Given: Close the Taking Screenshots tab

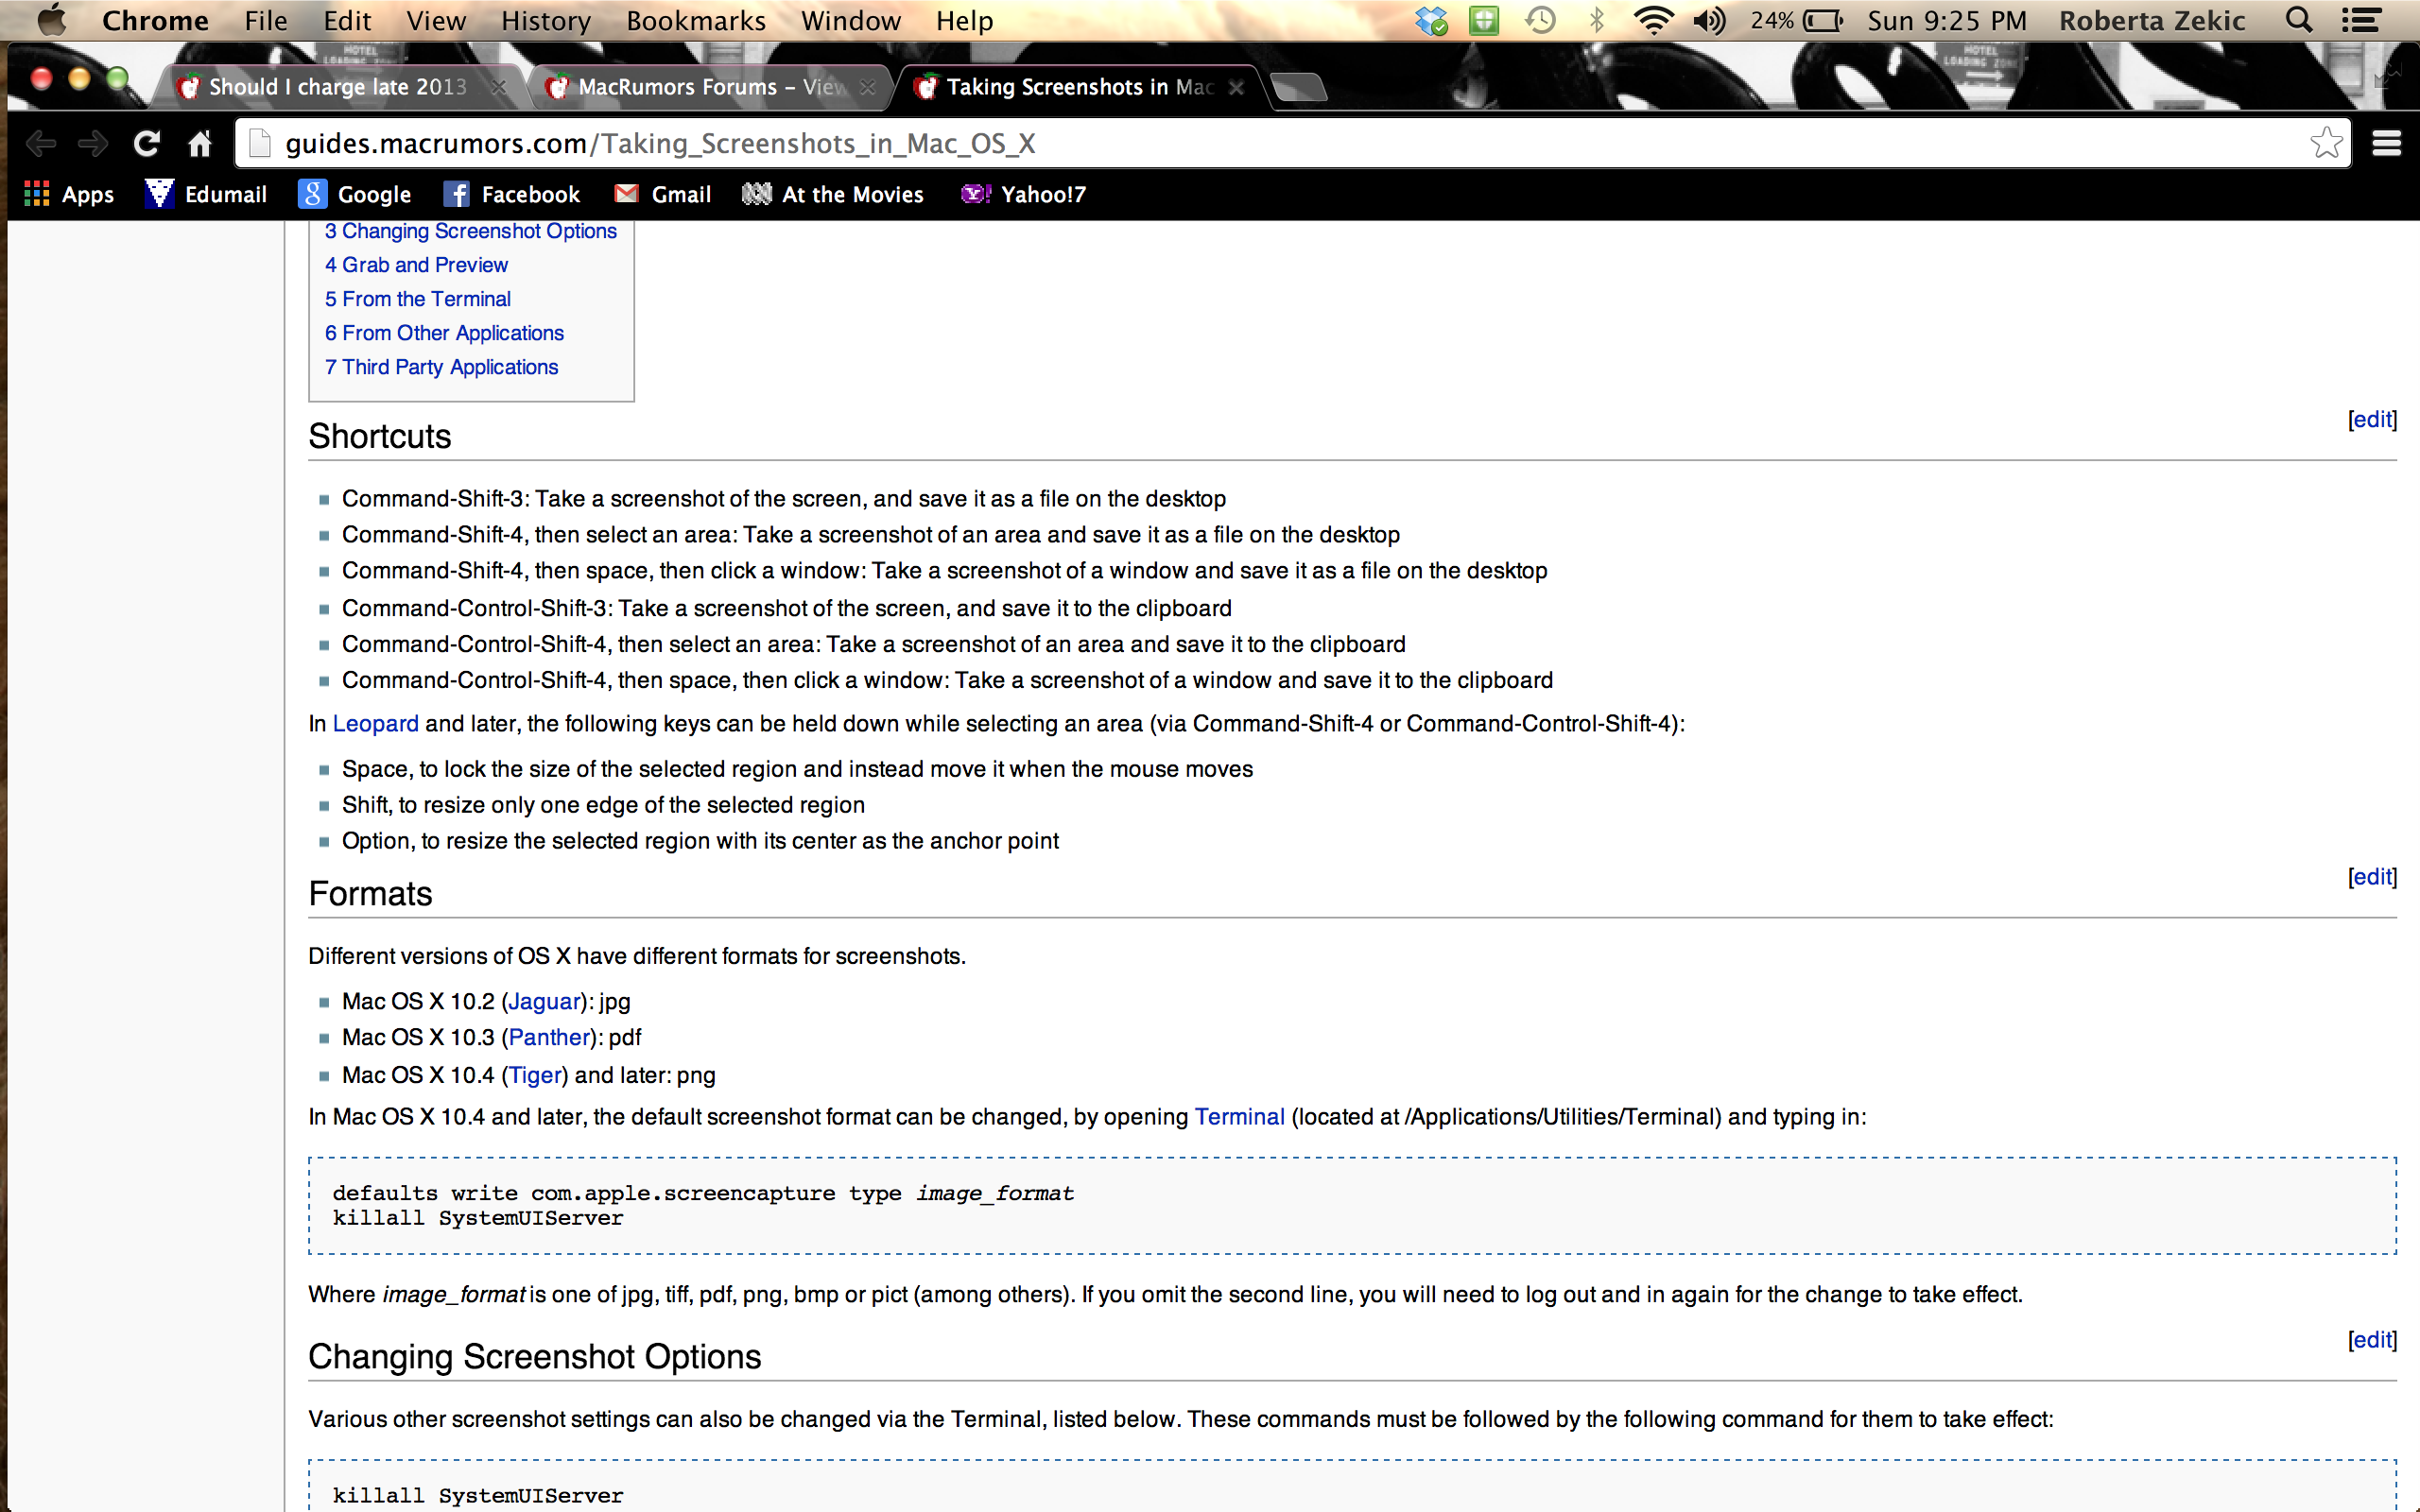Looking at the screenshot, I should coord(1236,88).
